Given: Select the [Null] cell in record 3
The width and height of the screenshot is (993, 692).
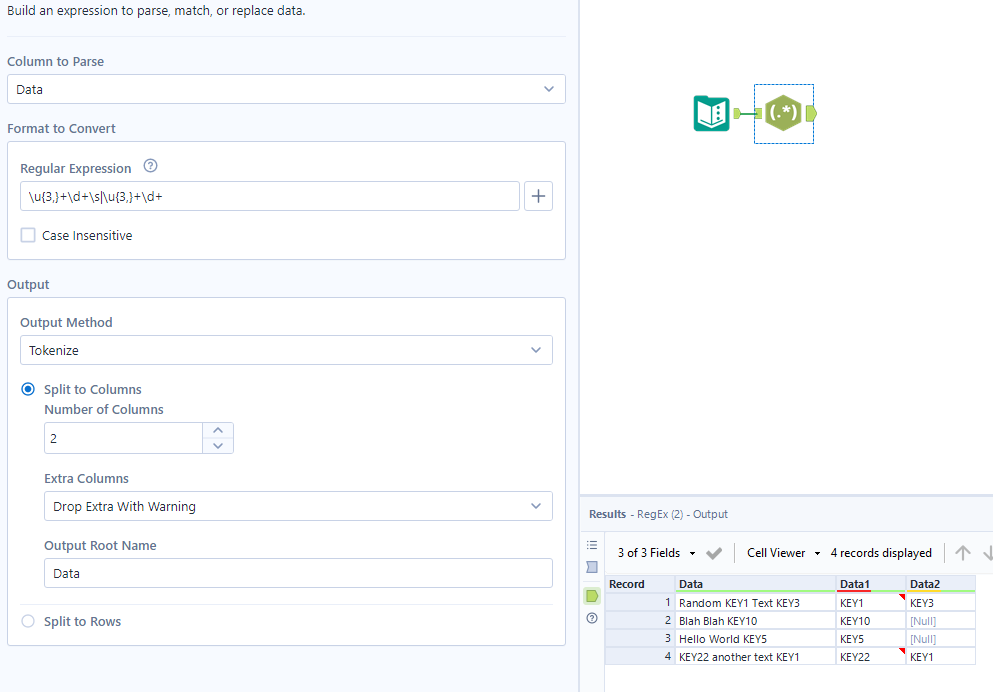Looking at the screenshot, I should (x=941, y=639).
